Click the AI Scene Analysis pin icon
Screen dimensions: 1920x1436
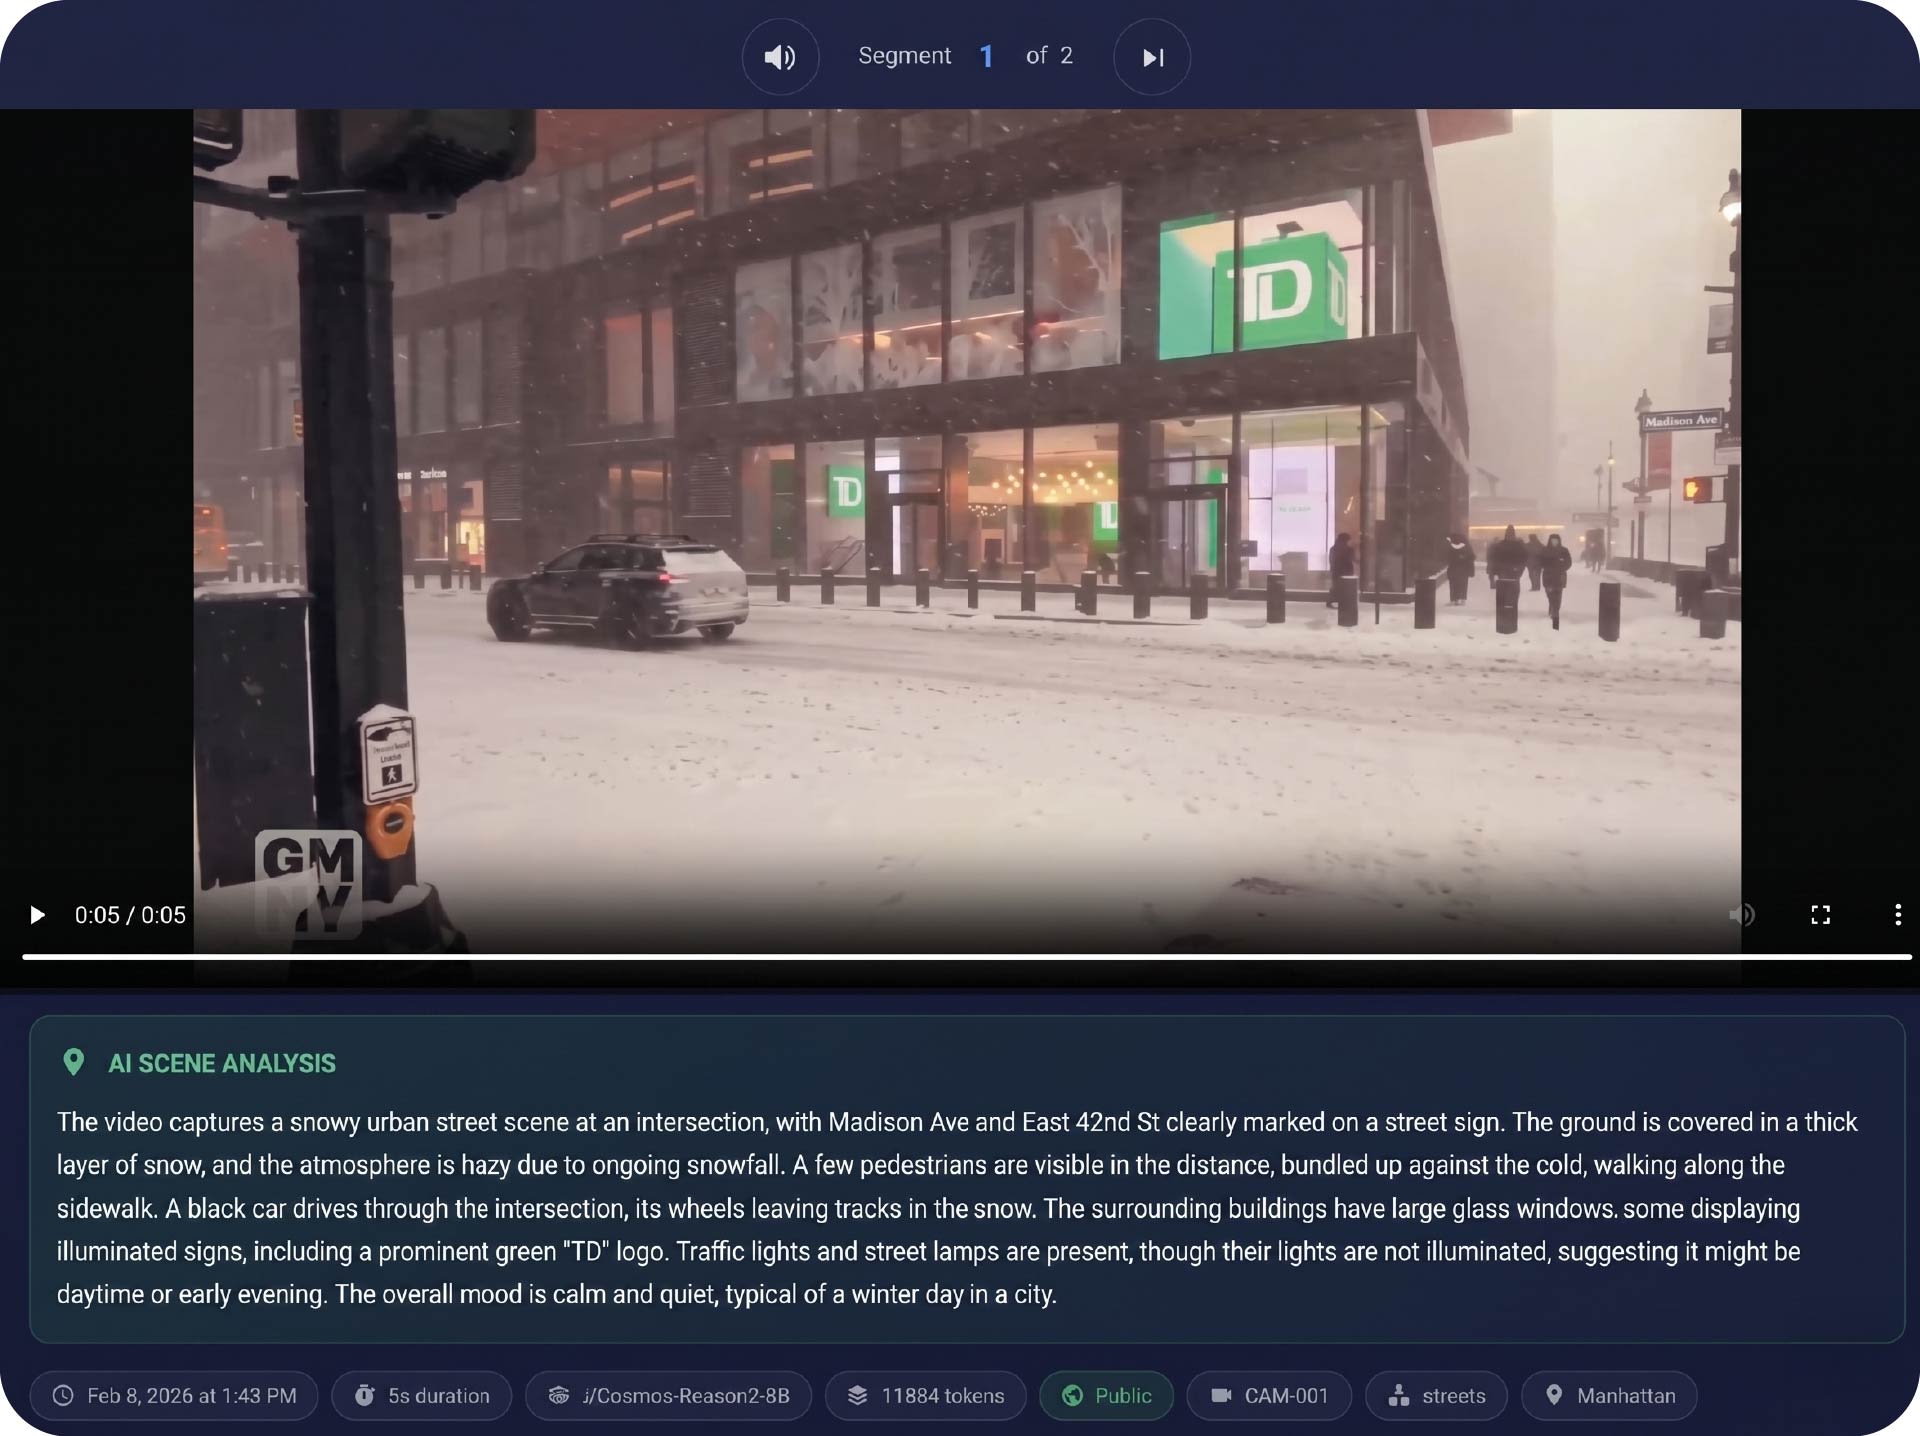tap(73, 1062)
